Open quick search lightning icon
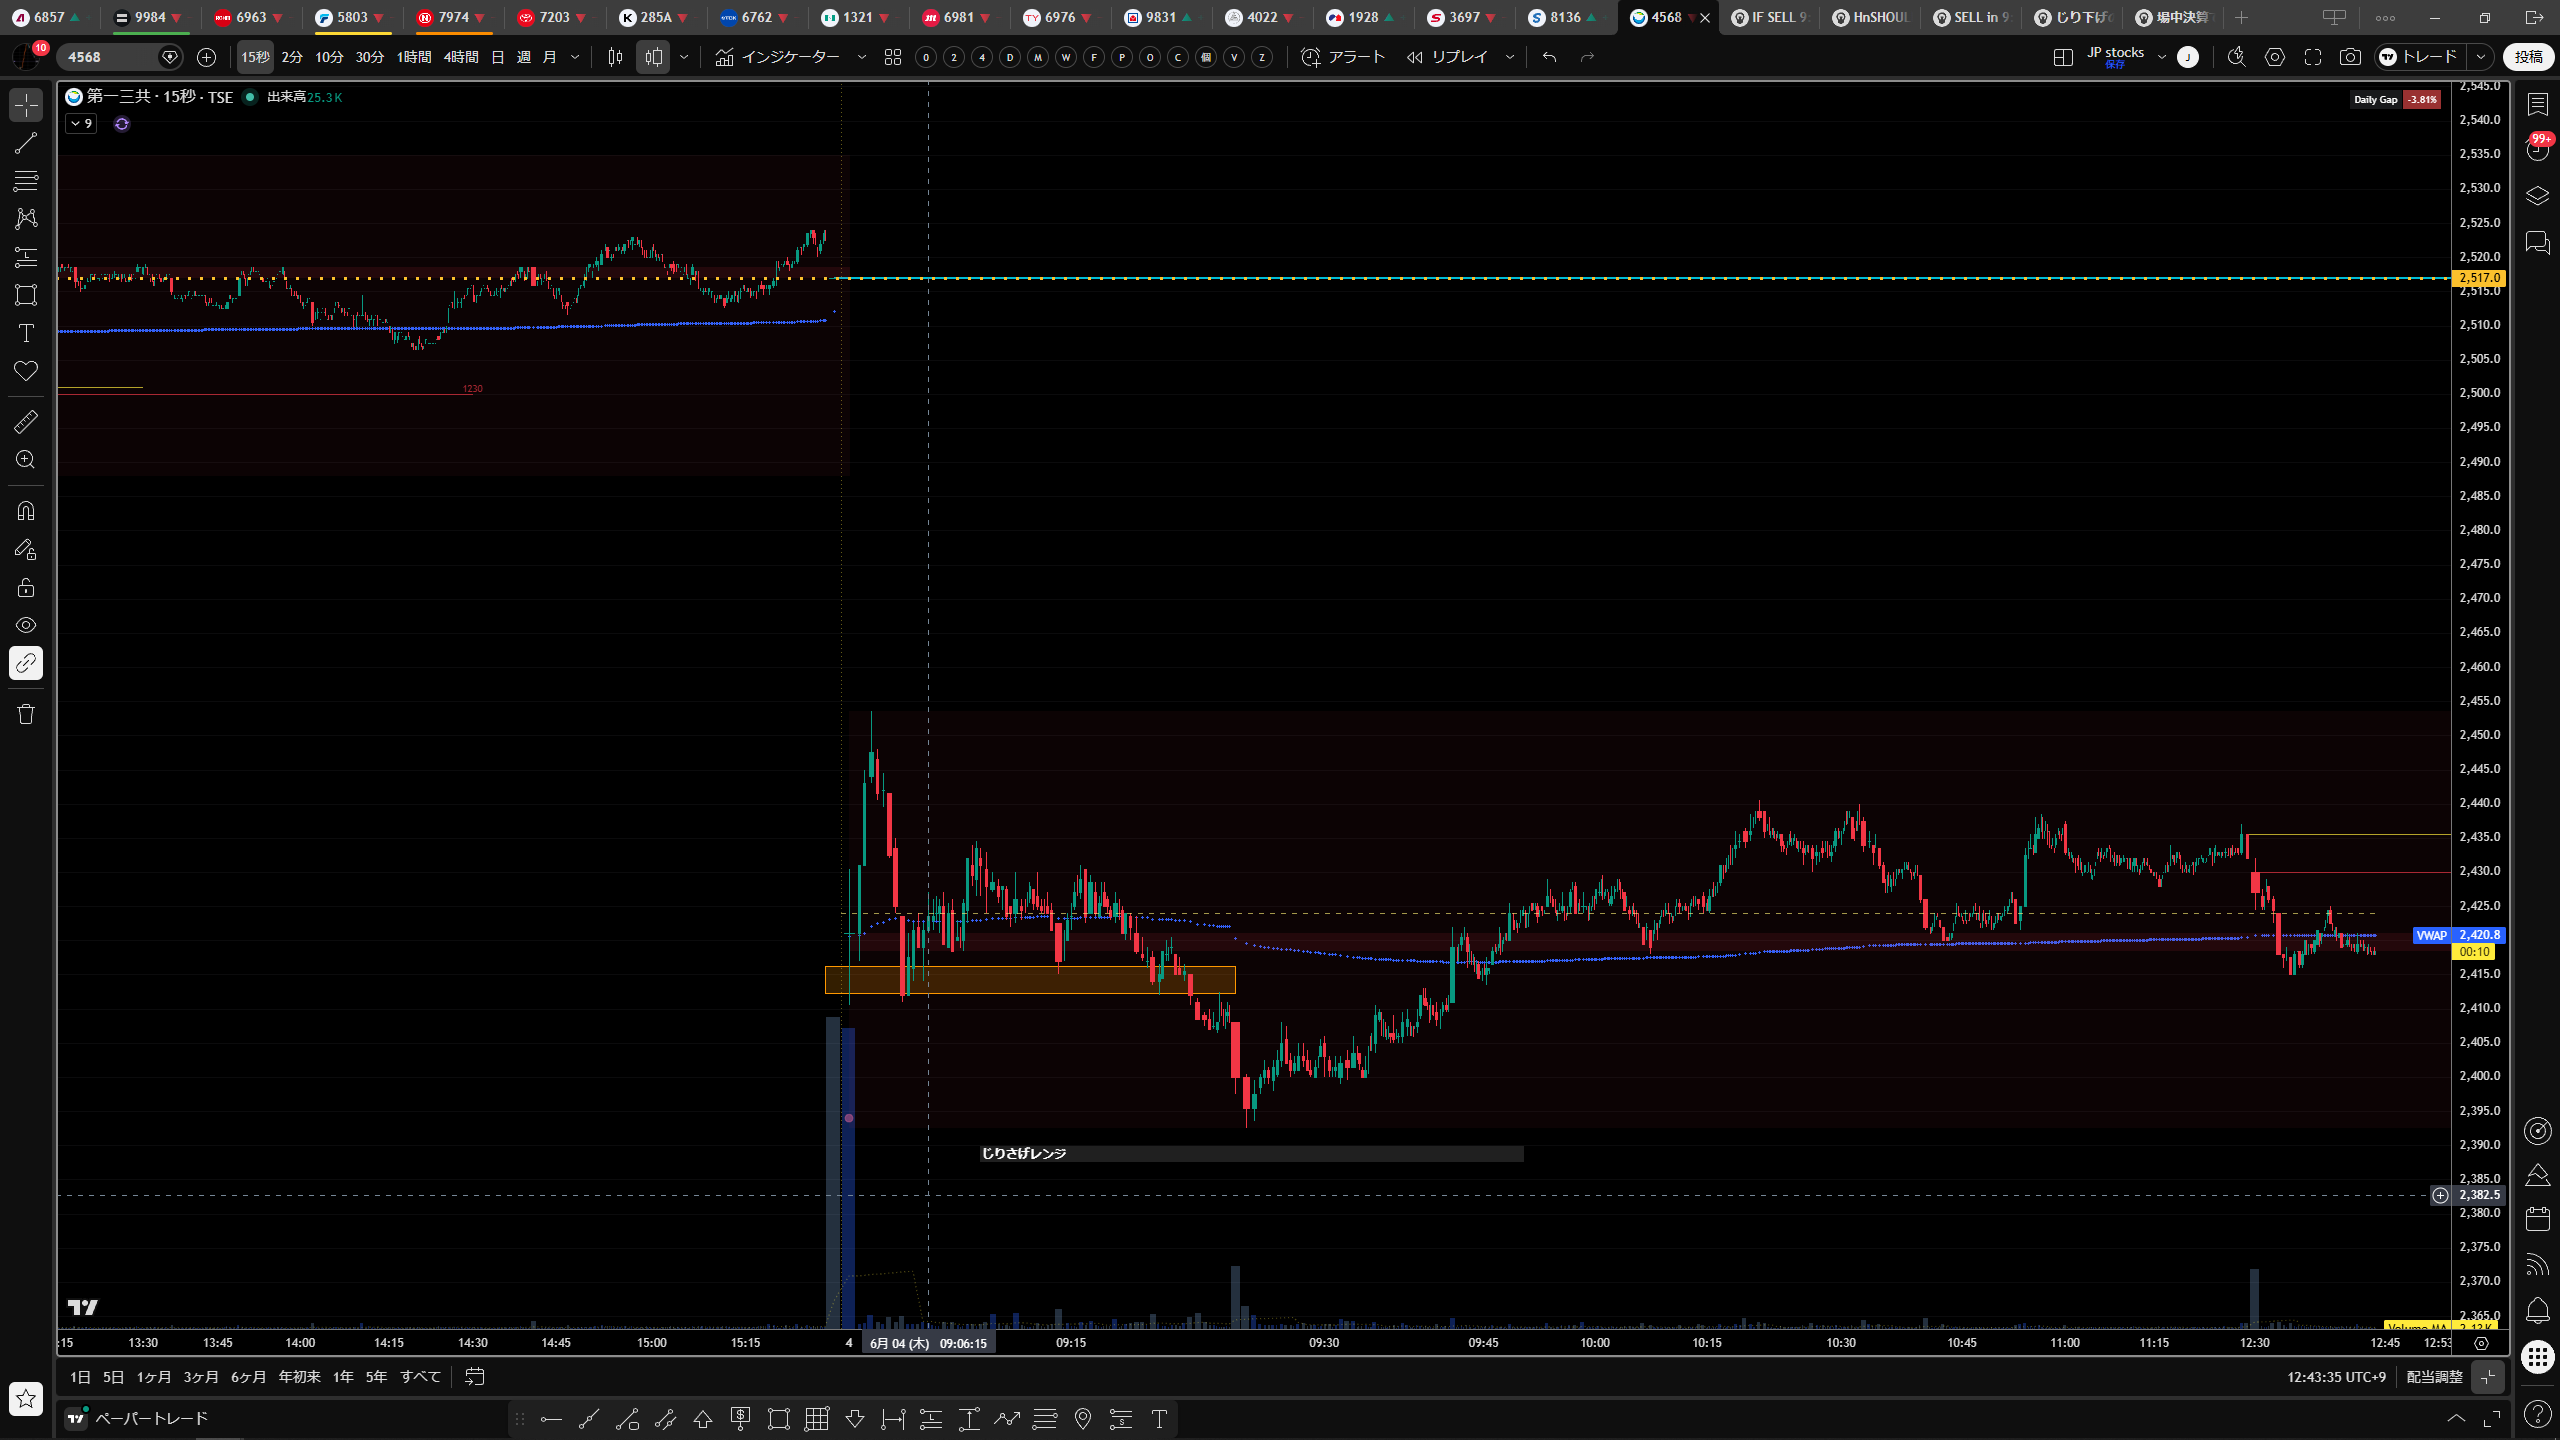2560x1440 pixels. pos(2237,57)
